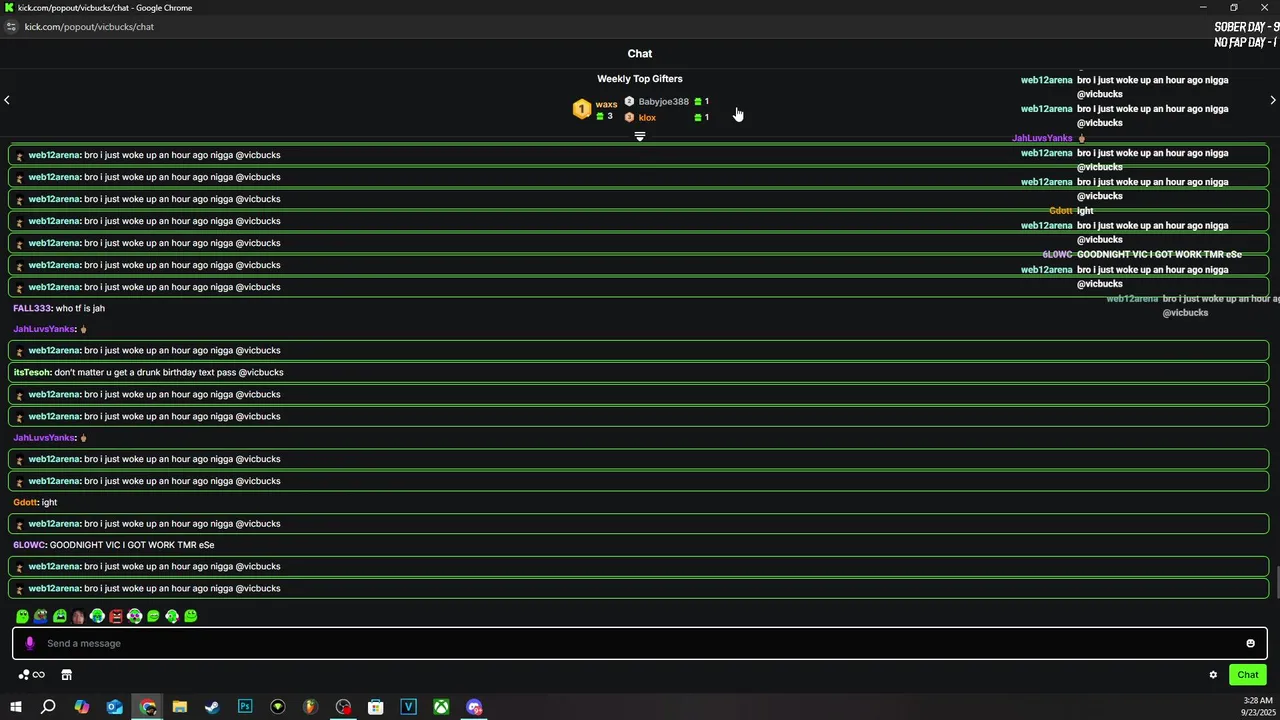Image resolution: width=1280 pixels, height=720 pixels.
Task: Click message "don't matter u get a drunk birthday text pass"
Action: (x=145, y=372)
